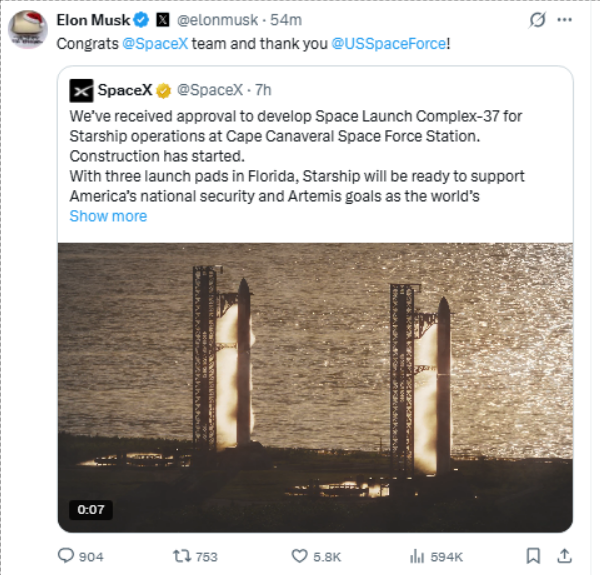Open Elon Musk's profile avatar

28,27
